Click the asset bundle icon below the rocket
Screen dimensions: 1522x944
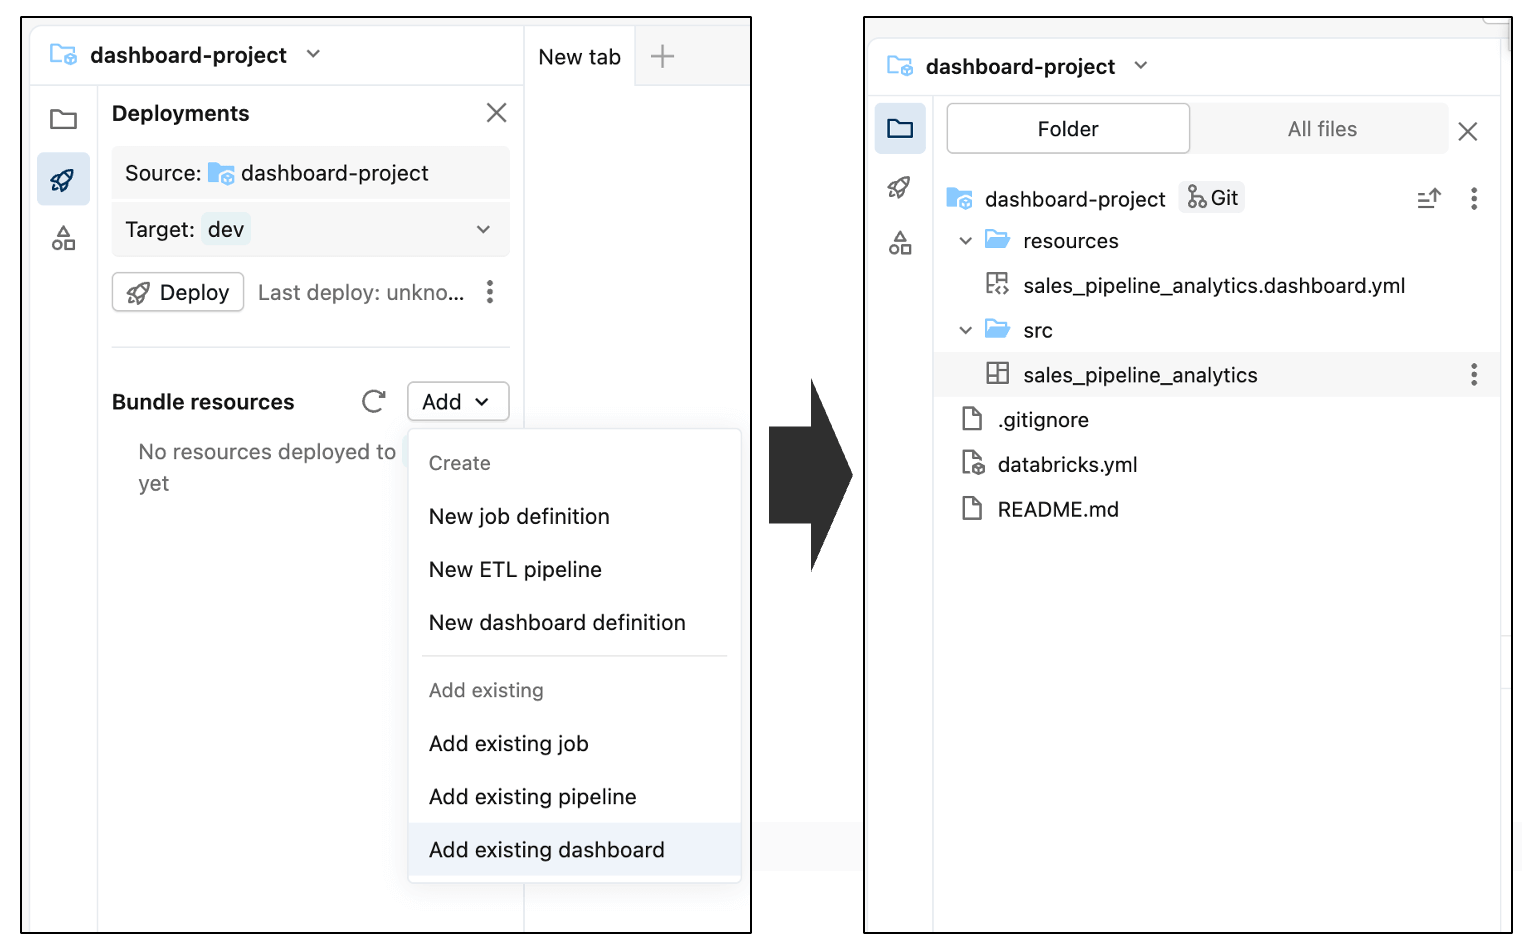pyautogui.click(x=63, y=238)
